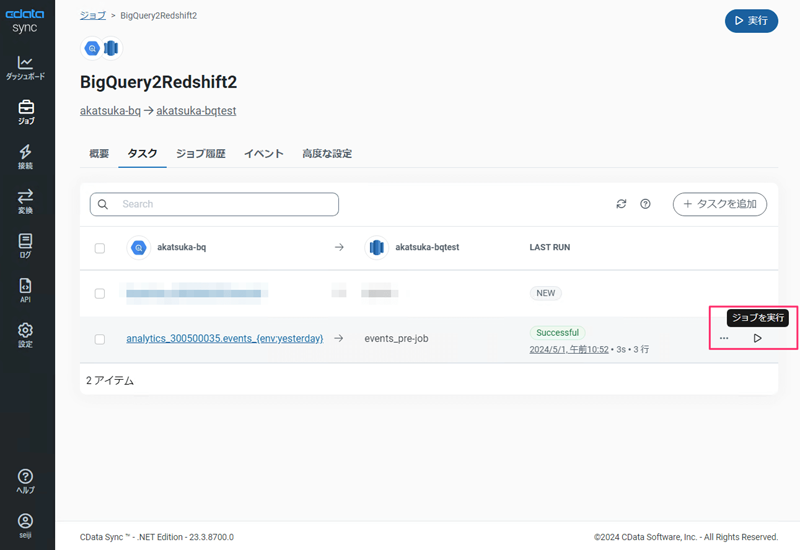Open the analytics_300500035.events task link

coord(224,338)
